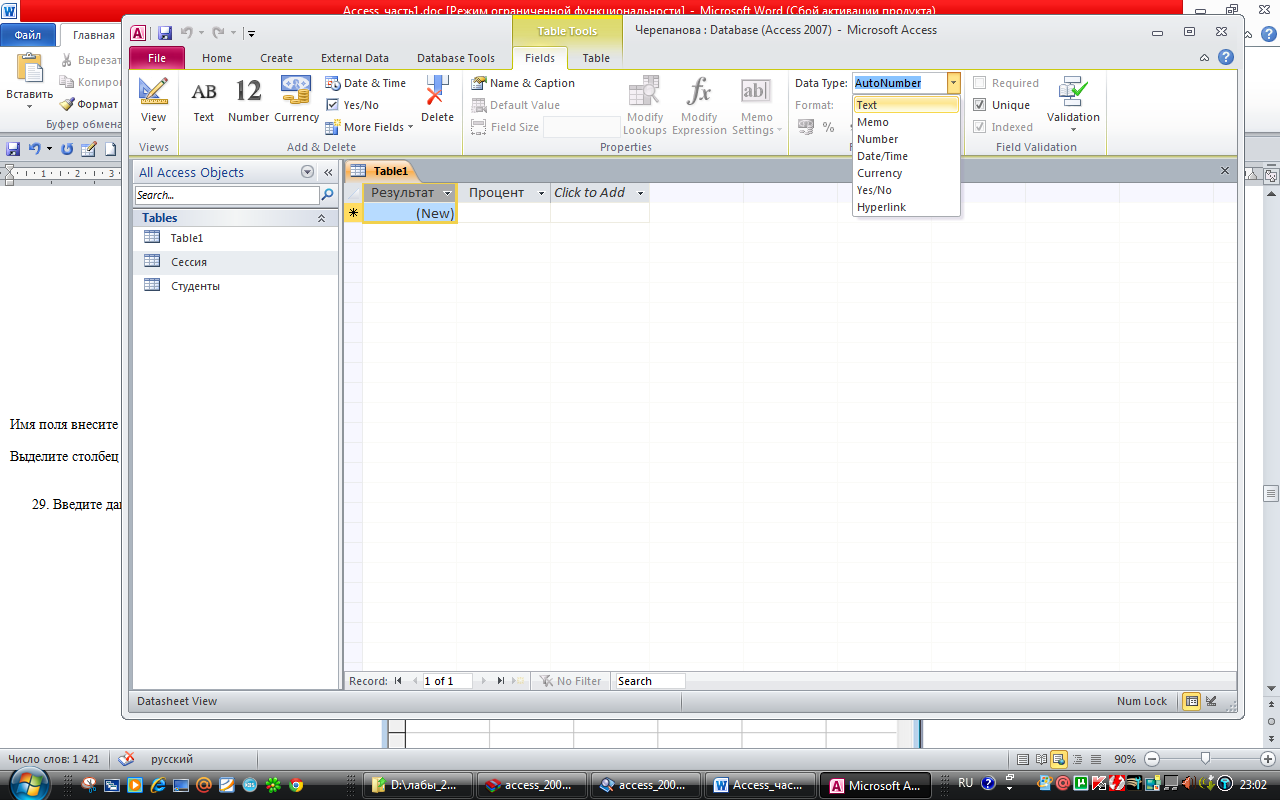This screenshot has height=800, width=1280.
Task: Choose Date/Time in Data Type list
Action: point(906,156)
